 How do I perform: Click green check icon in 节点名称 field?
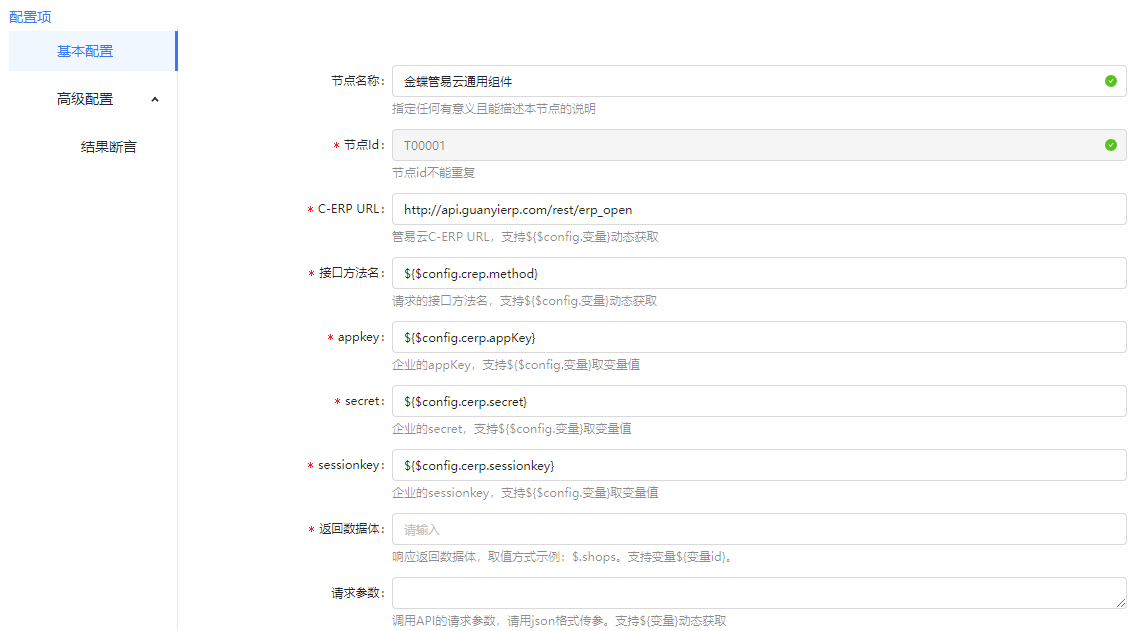click(x=1110, y=81)
